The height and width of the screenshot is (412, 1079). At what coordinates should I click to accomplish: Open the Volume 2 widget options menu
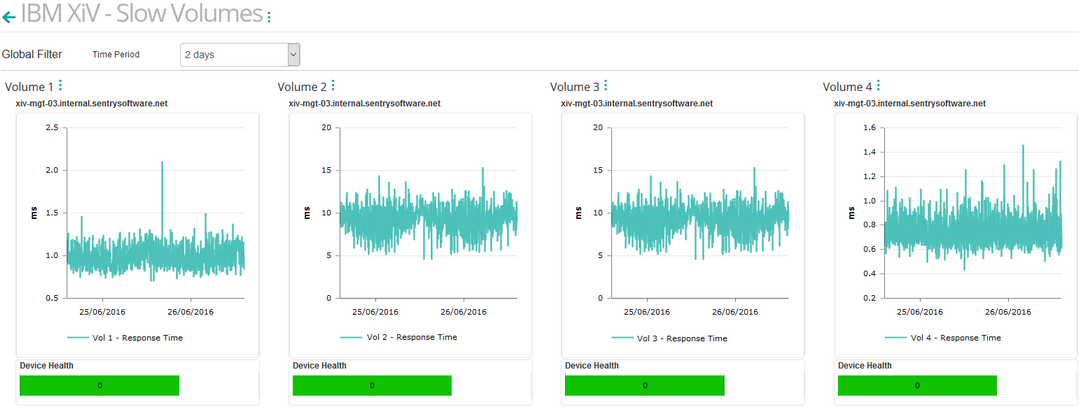pos(333,85)
